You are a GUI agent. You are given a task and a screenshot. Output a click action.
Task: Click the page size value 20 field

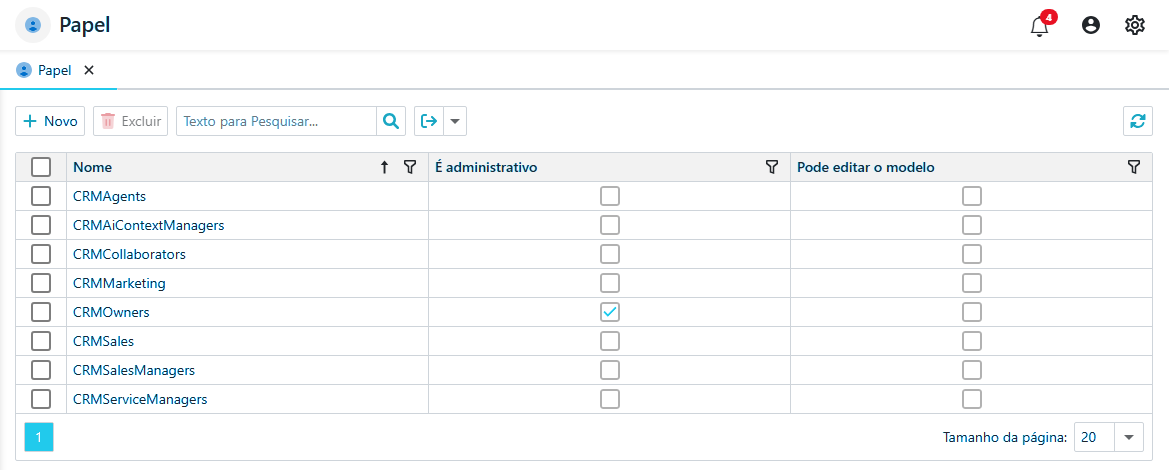(1094, 437)
